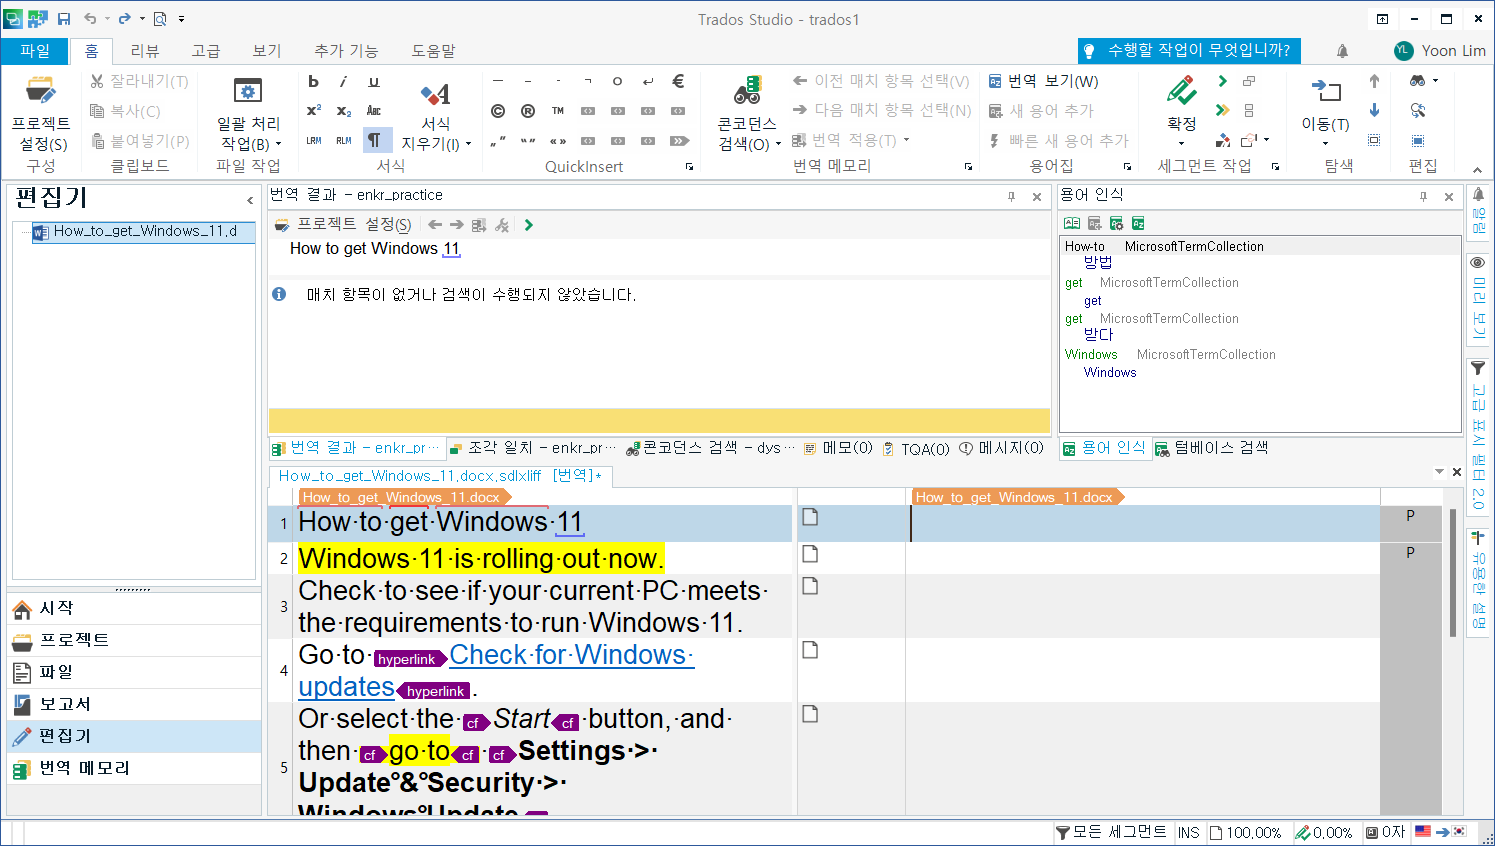1495x846 pixels.
Task: Open the Translation Memories view
Action: coord(134,768)
